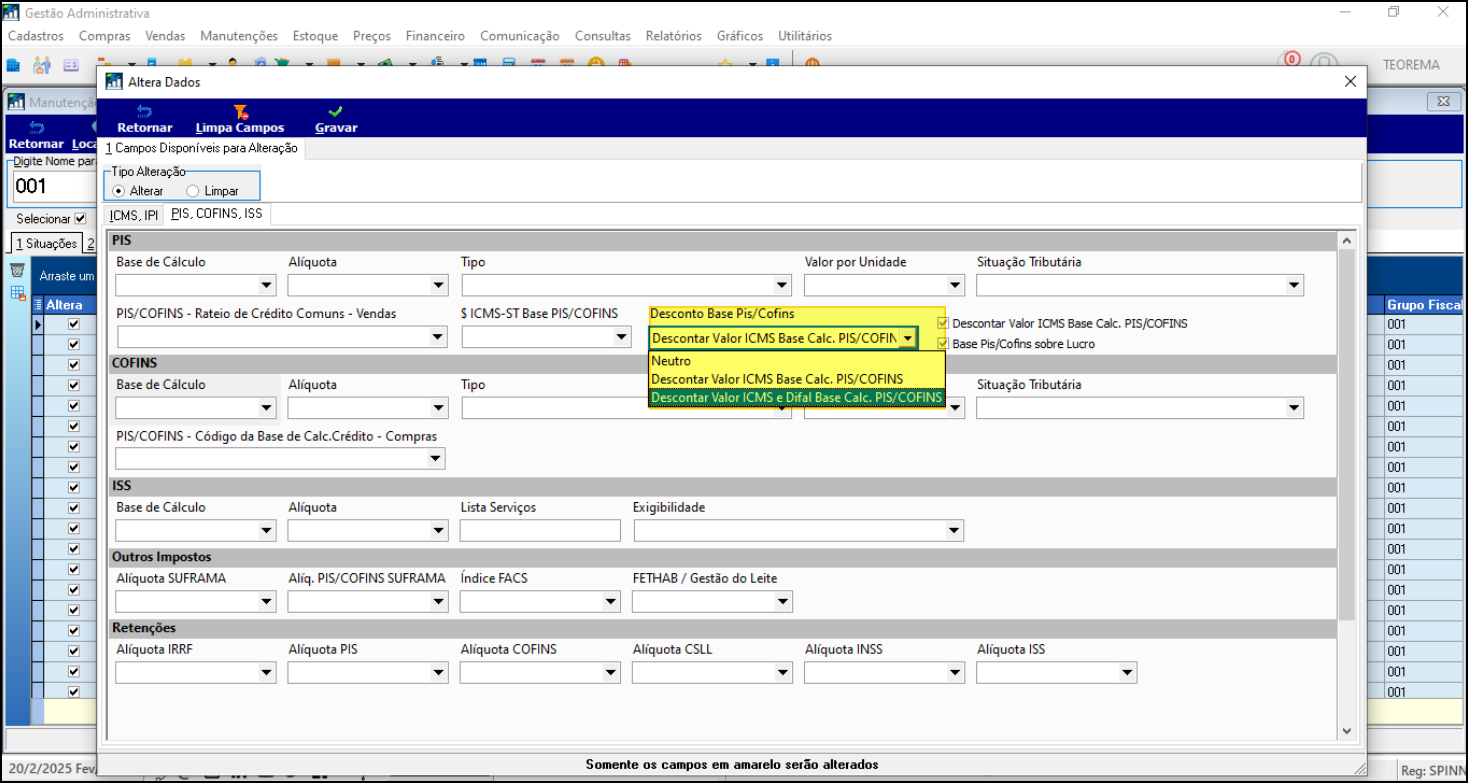The image size is (1468, 783).
Task: Open COFINS Base de Cálculo dropdown
Action: click(266, 408)
